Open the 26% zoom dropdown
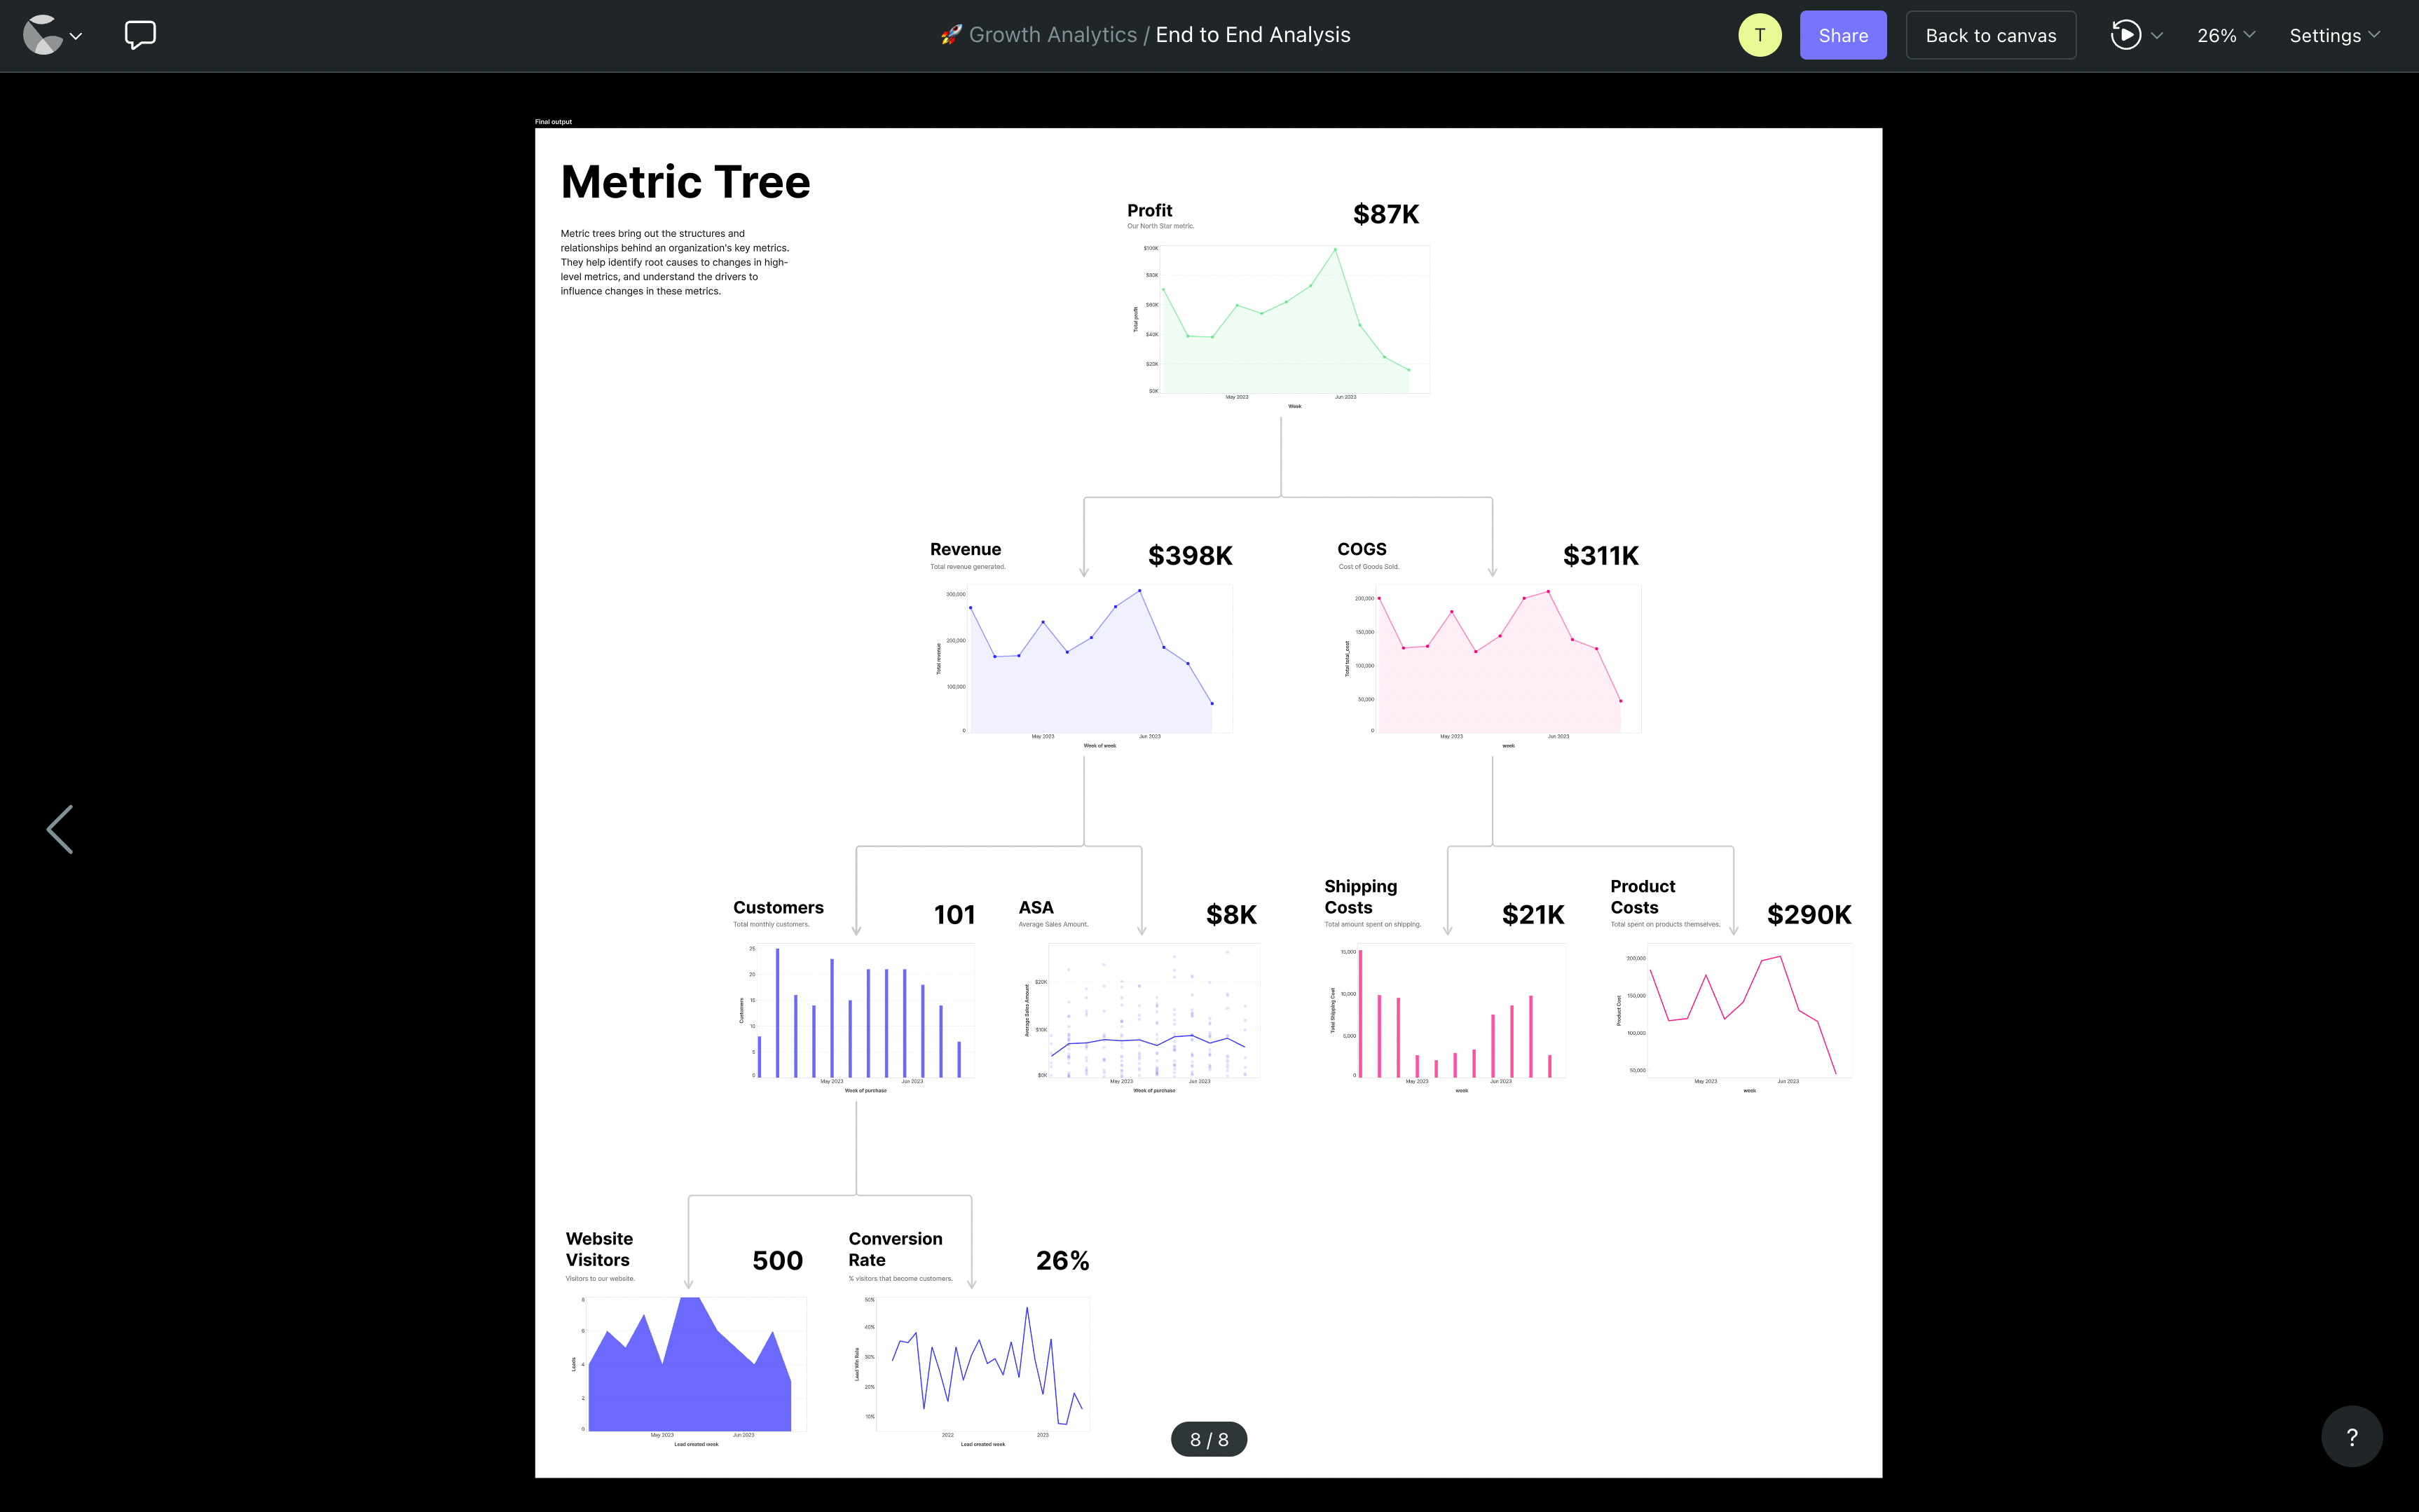This screenshot has width=2419, height=1512. pyautogui.click(x=2225, y=35)
